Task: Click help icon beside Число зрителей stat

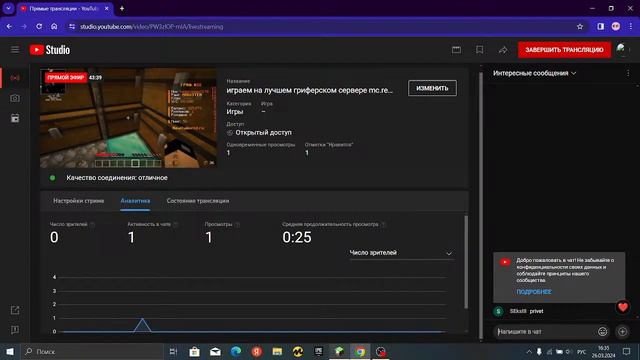Action: 93,224
